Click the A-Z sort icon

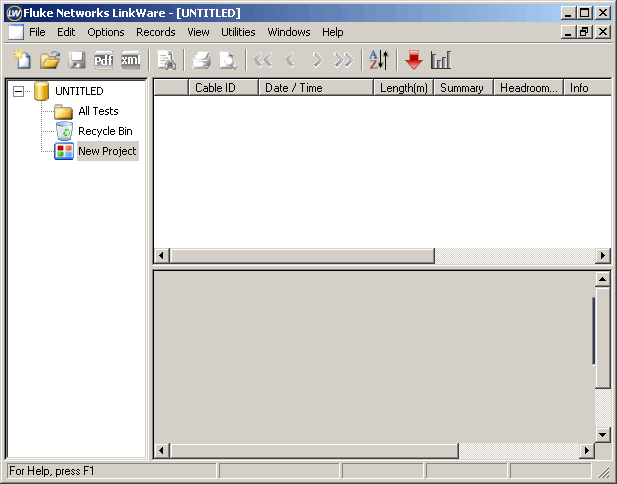pos(379,60)
